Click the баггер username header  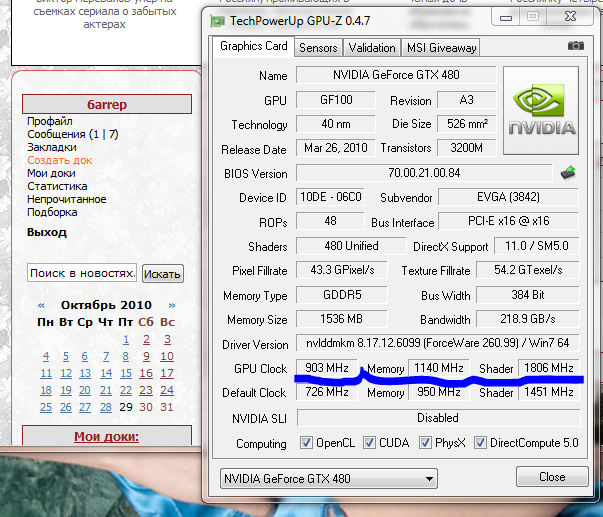[x=107, y=104]
